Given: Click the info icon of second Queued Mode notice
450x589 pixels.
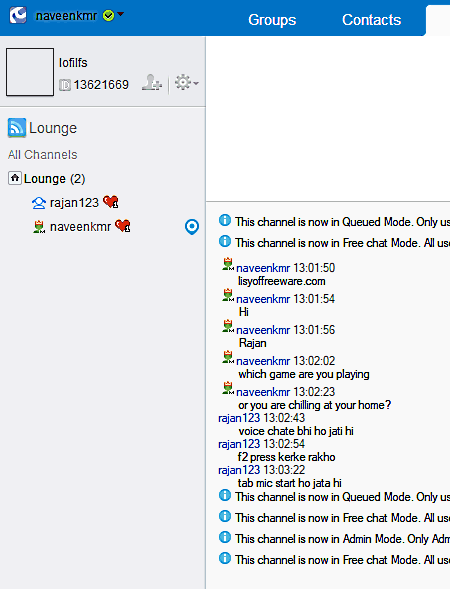Looking at the screenshot, I should coord(225,495).
